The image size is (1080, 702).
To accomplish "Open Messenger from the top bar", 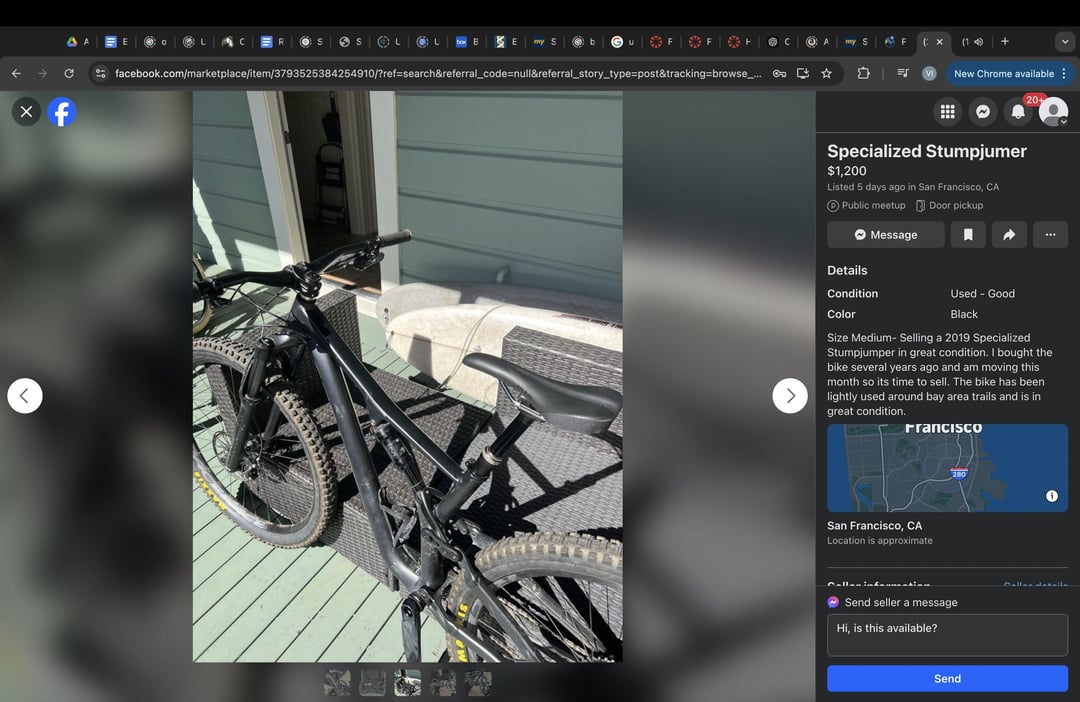I will point(983,111).
